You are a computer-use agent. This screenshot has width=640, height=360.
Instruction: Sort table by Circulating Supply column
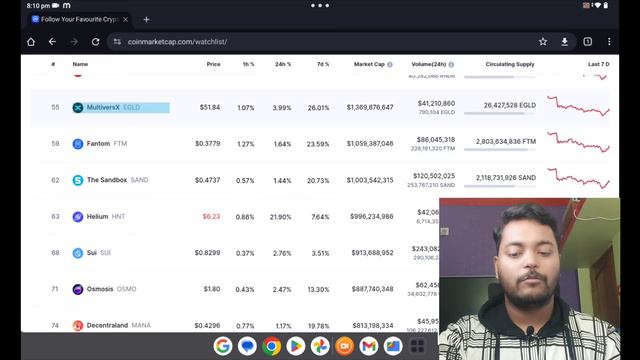510,64
